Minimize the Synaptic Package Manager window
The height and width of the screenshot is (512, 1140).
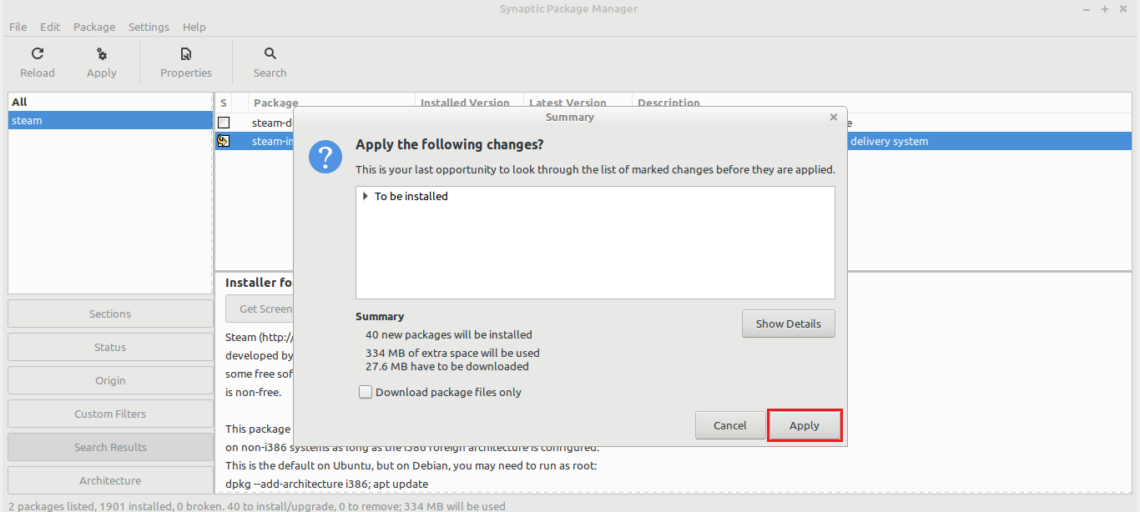click(x=1087, y=9)
